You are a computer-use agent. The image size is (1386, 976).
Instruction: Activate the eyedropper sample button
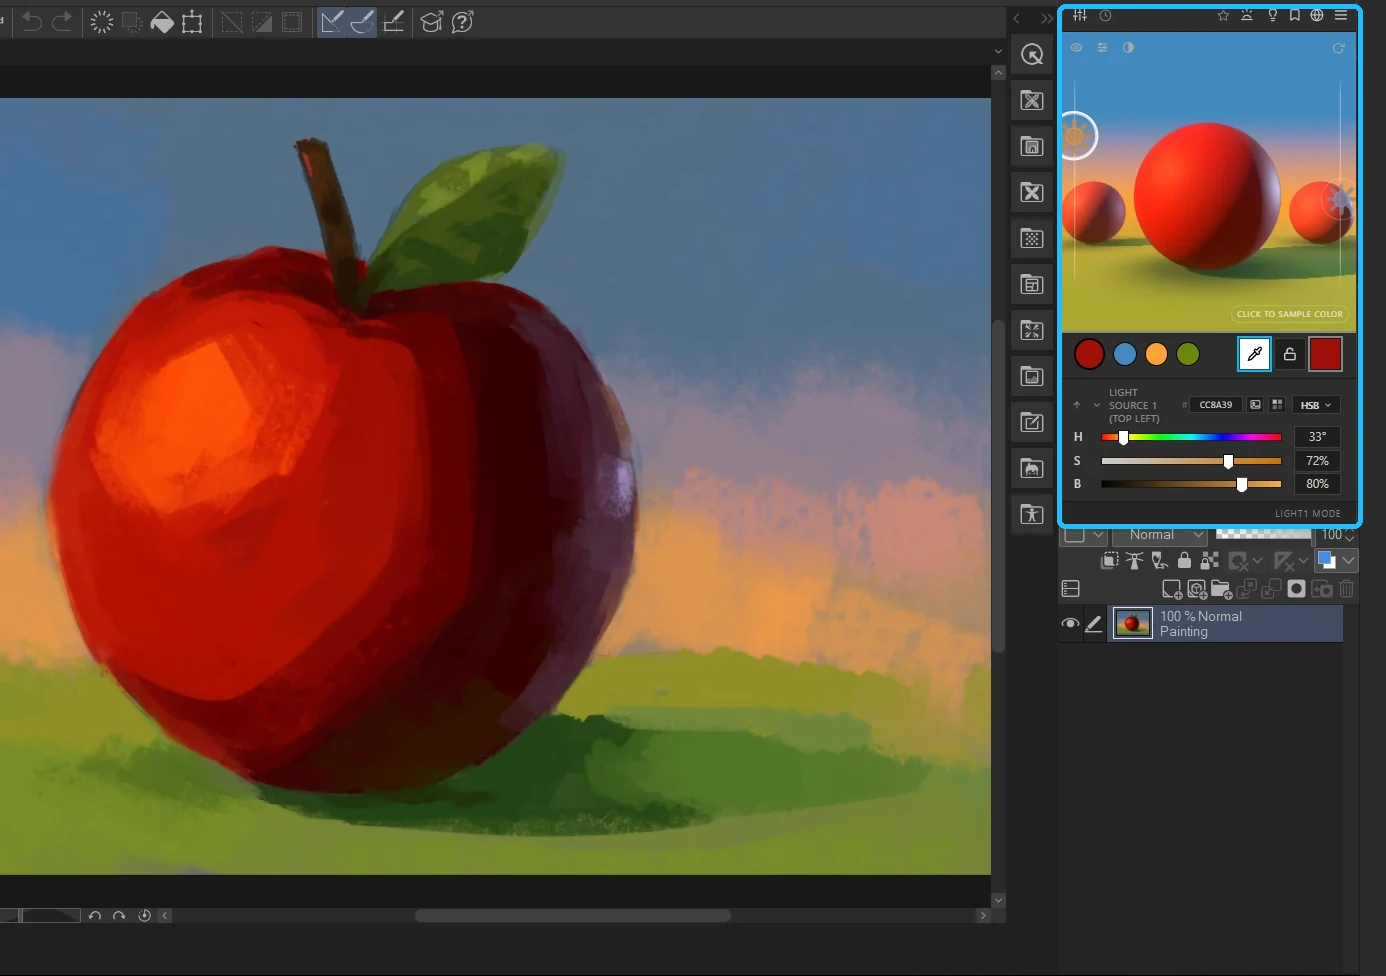[1254, 354]
